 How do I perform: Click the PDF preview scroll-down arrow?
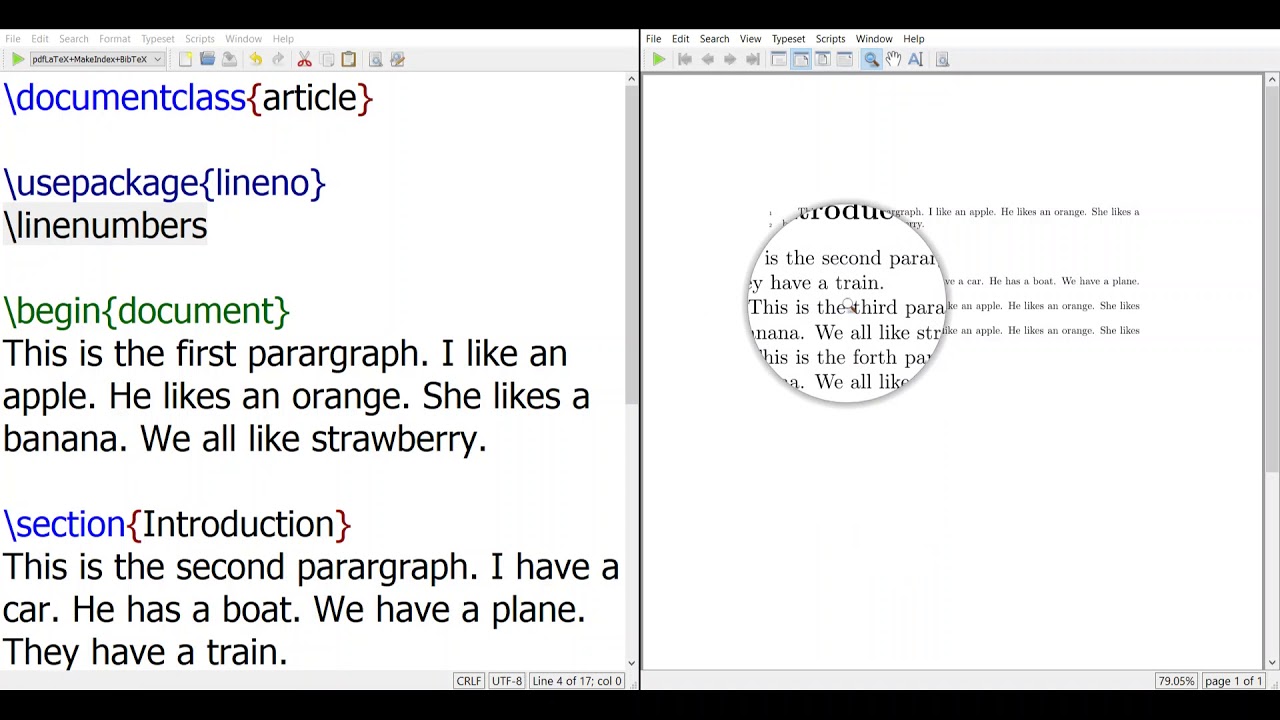tap(1272, 662)
